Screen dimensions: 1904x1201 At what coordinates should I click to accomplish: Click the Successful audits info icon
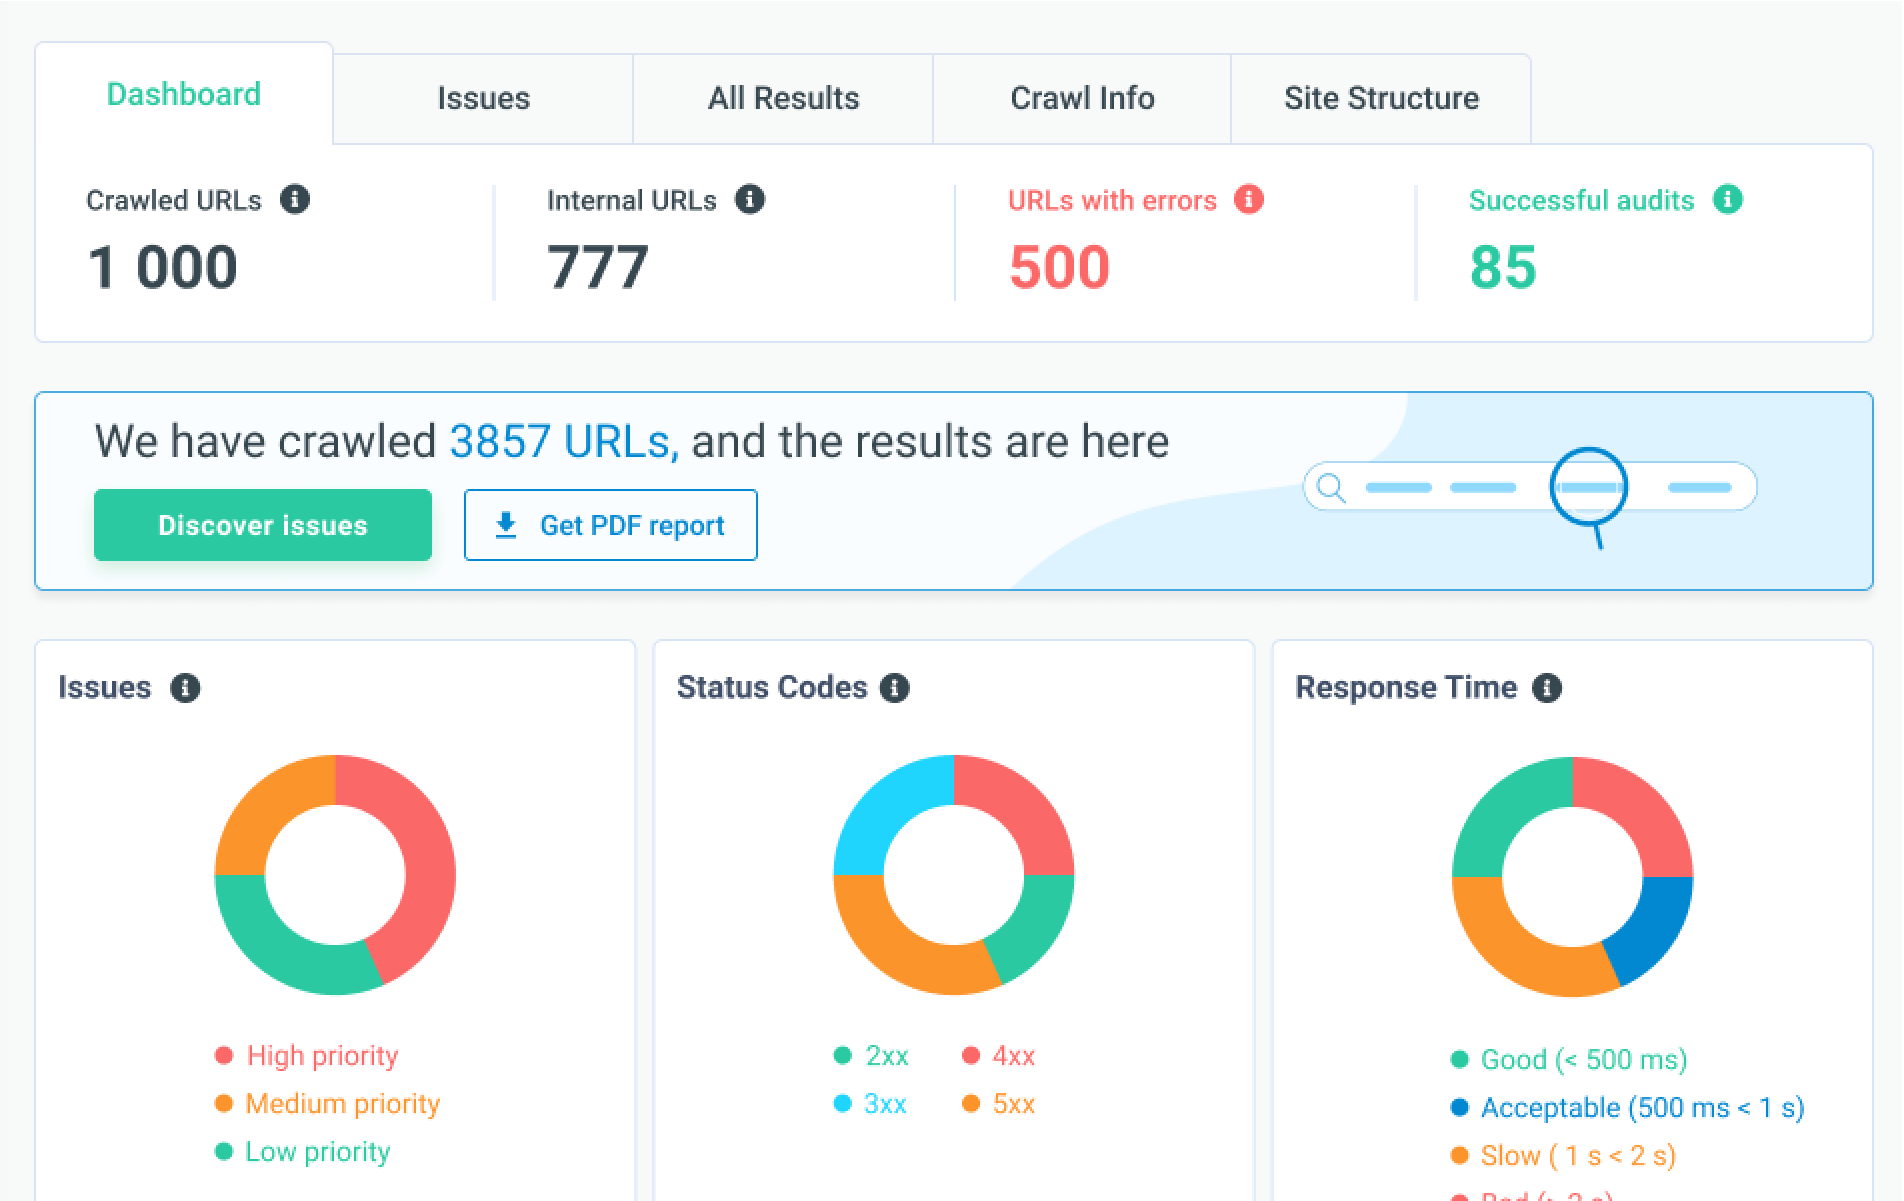(x=1729, y=200)
